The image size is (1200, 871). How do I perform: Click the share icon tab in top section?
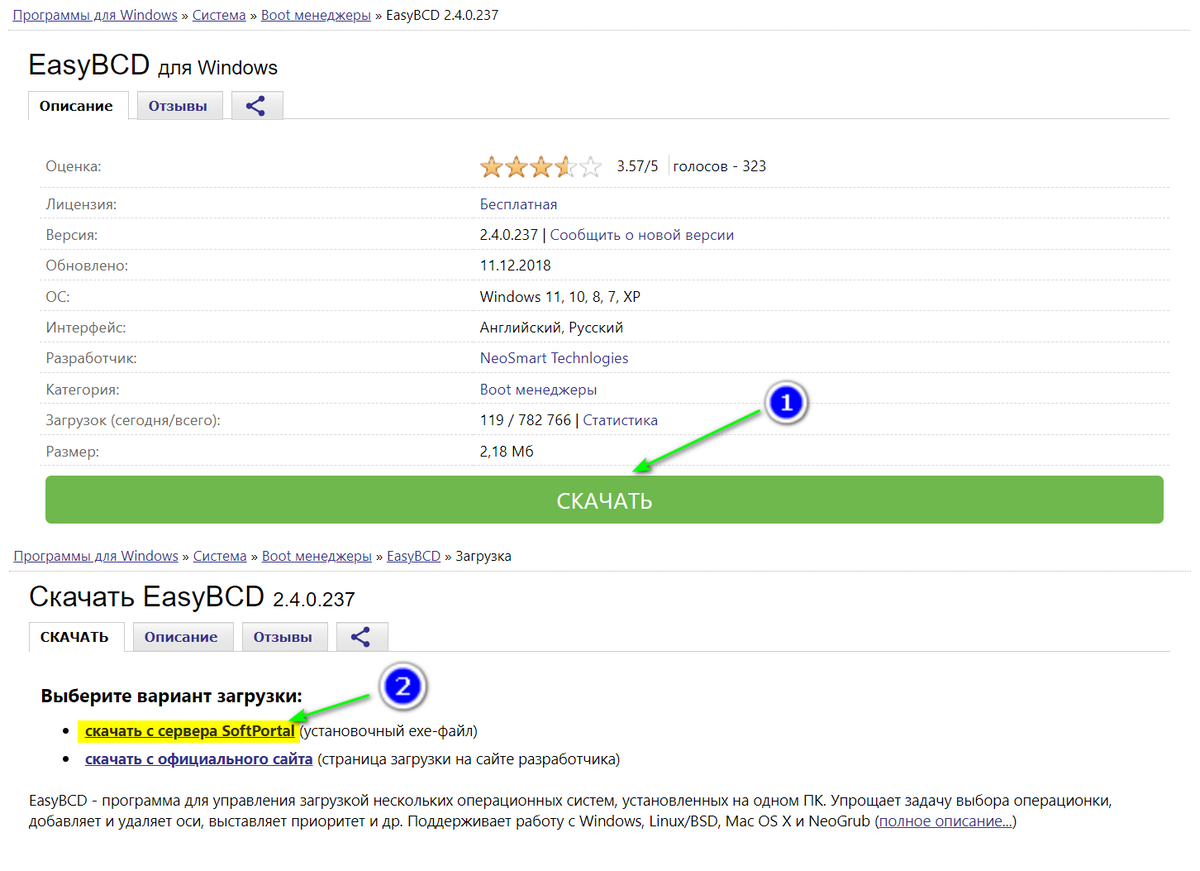click(x=257, y=106)
